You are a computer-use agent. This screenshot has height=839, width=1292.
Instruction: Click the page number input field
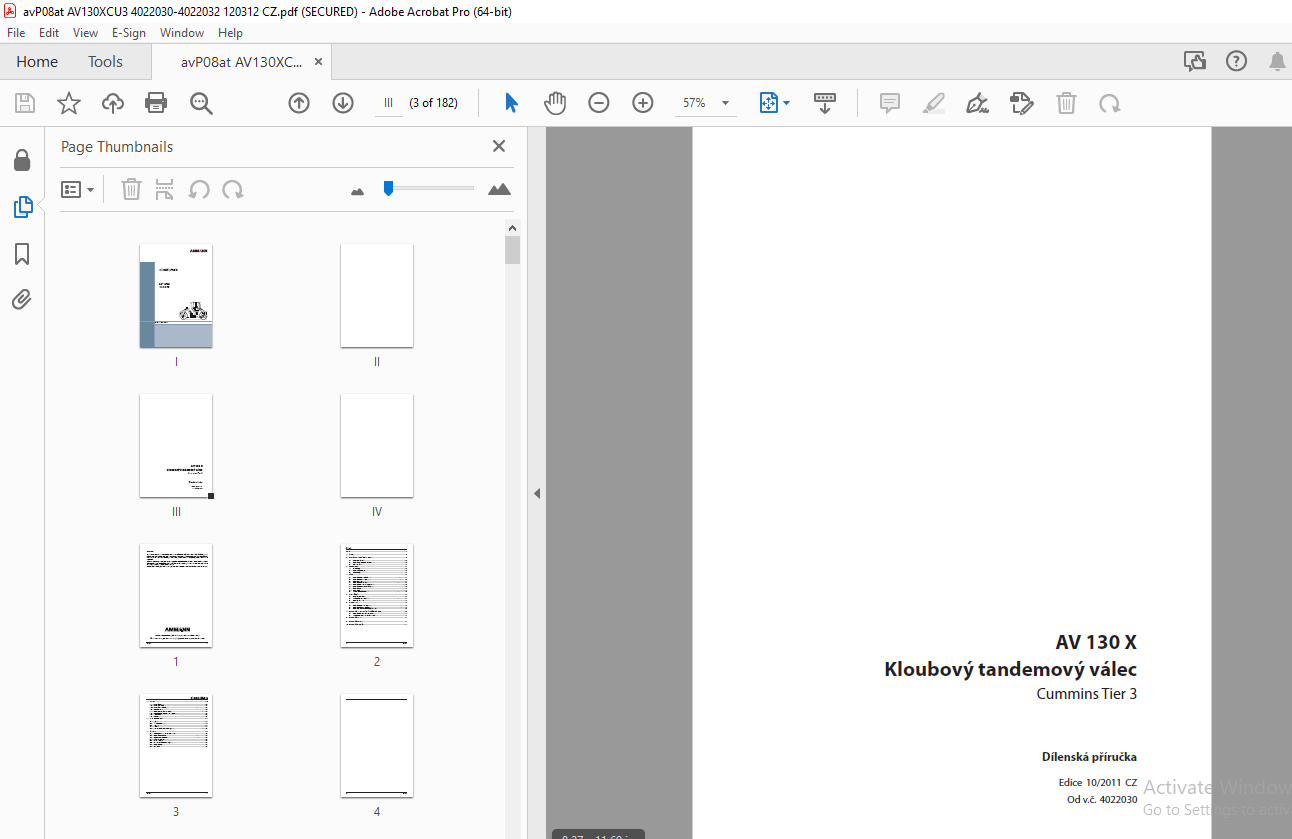pyautogui.click(x=388, y=103)
